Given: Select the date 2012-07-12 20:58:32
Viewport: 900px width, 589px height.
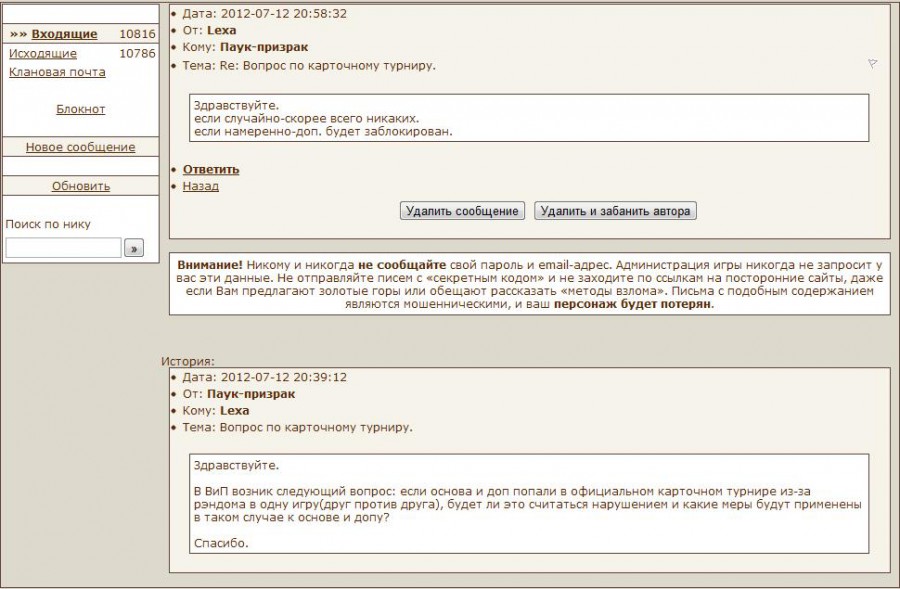Looking at the screenshot, I should click(x=284, y=14).
